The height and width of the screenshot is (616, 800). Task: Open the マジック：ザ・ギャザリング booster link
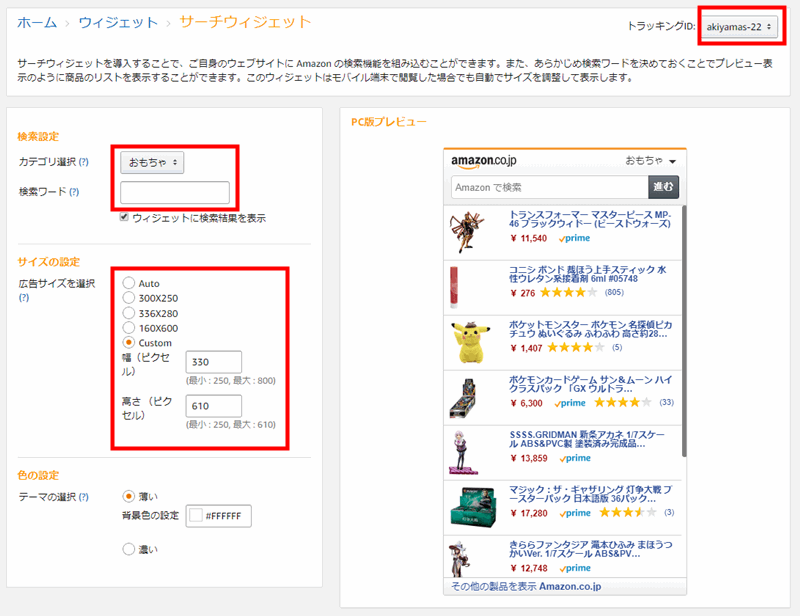(590, 494)
